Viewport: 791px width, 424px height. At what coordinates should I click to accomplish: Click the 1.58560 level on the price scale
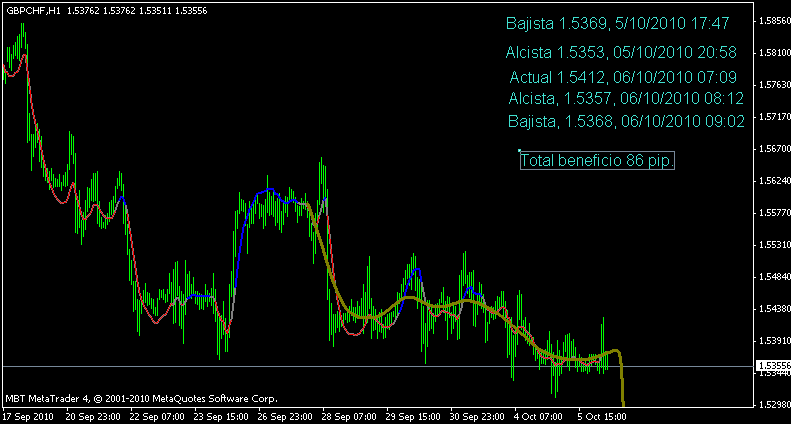coord(773,21)
